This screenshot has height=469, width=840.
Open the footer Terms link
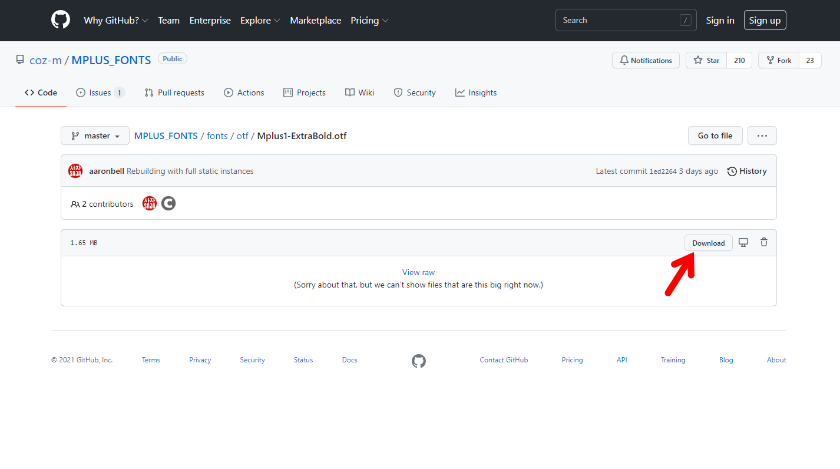coord(151,360)
